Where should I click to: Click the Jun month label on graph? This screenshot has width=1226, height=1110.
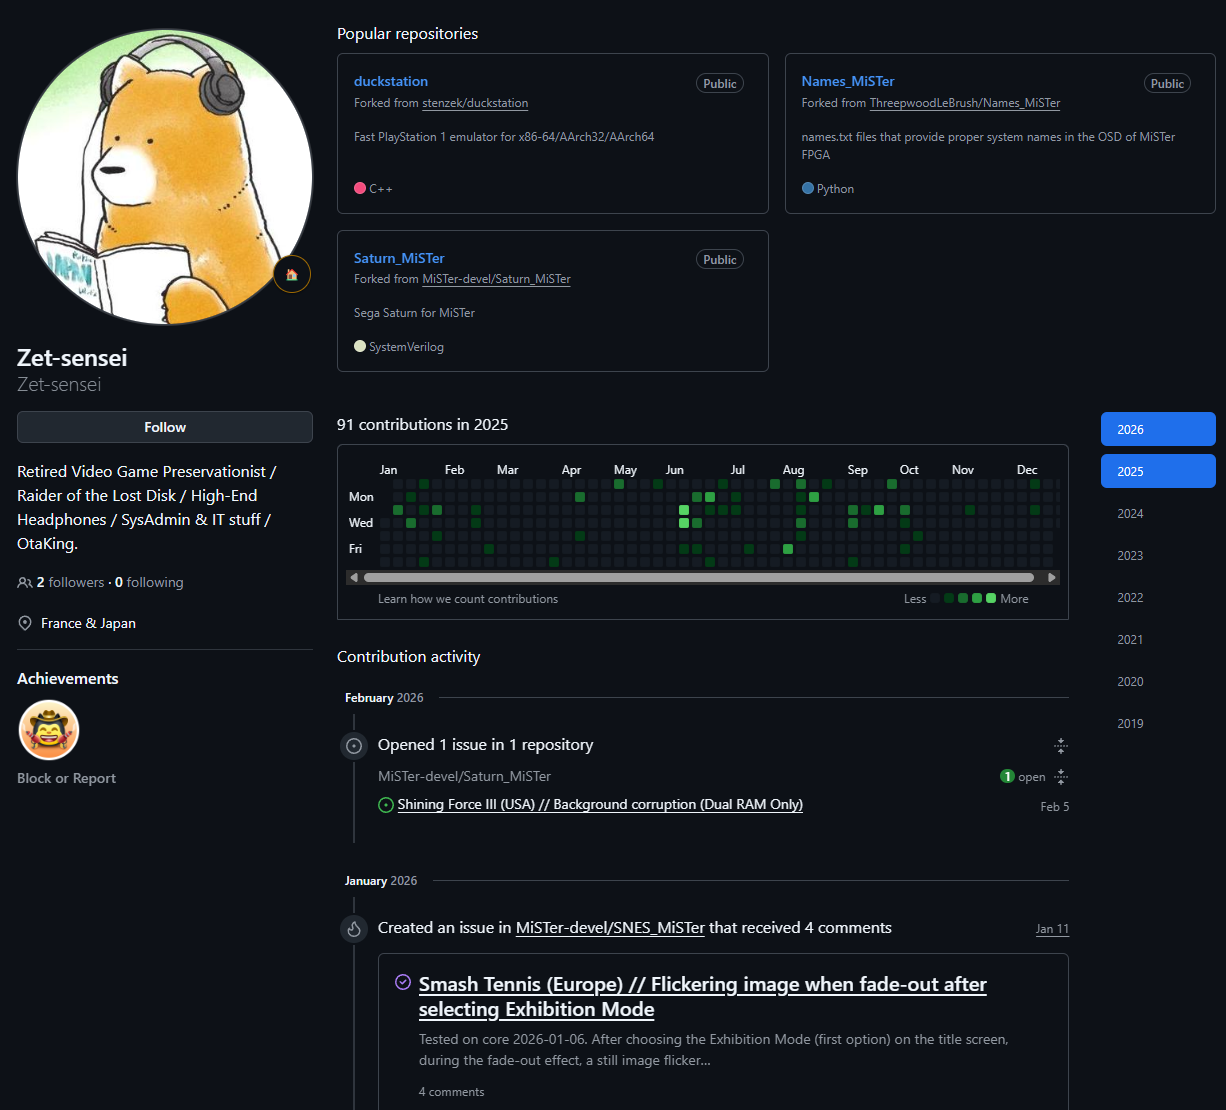tap(675, 469)
